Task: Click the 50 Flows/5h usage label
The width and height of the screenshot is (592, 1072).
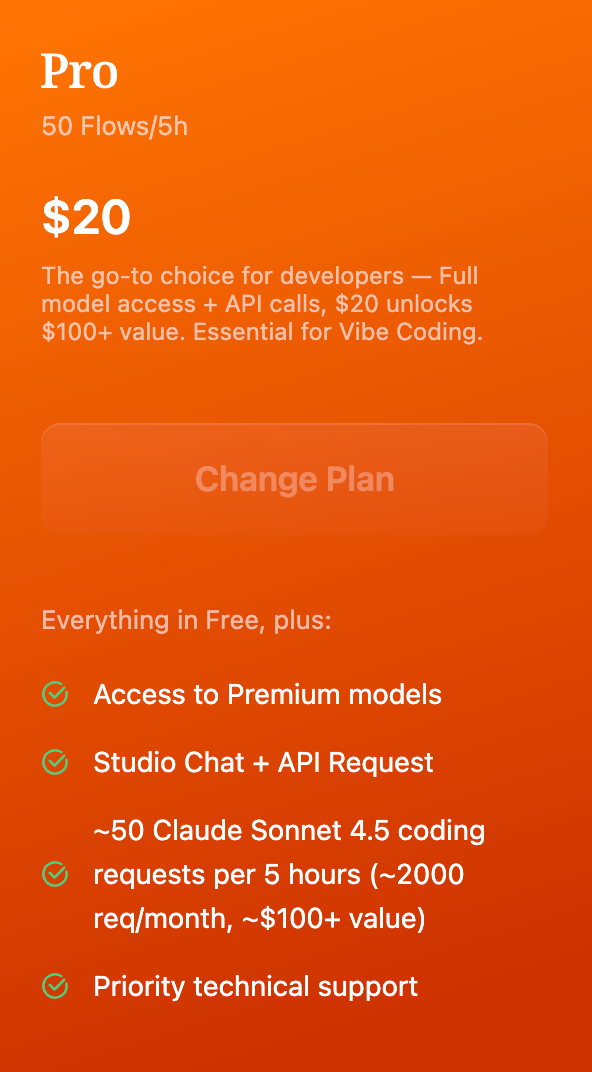Action: (114, 126)
